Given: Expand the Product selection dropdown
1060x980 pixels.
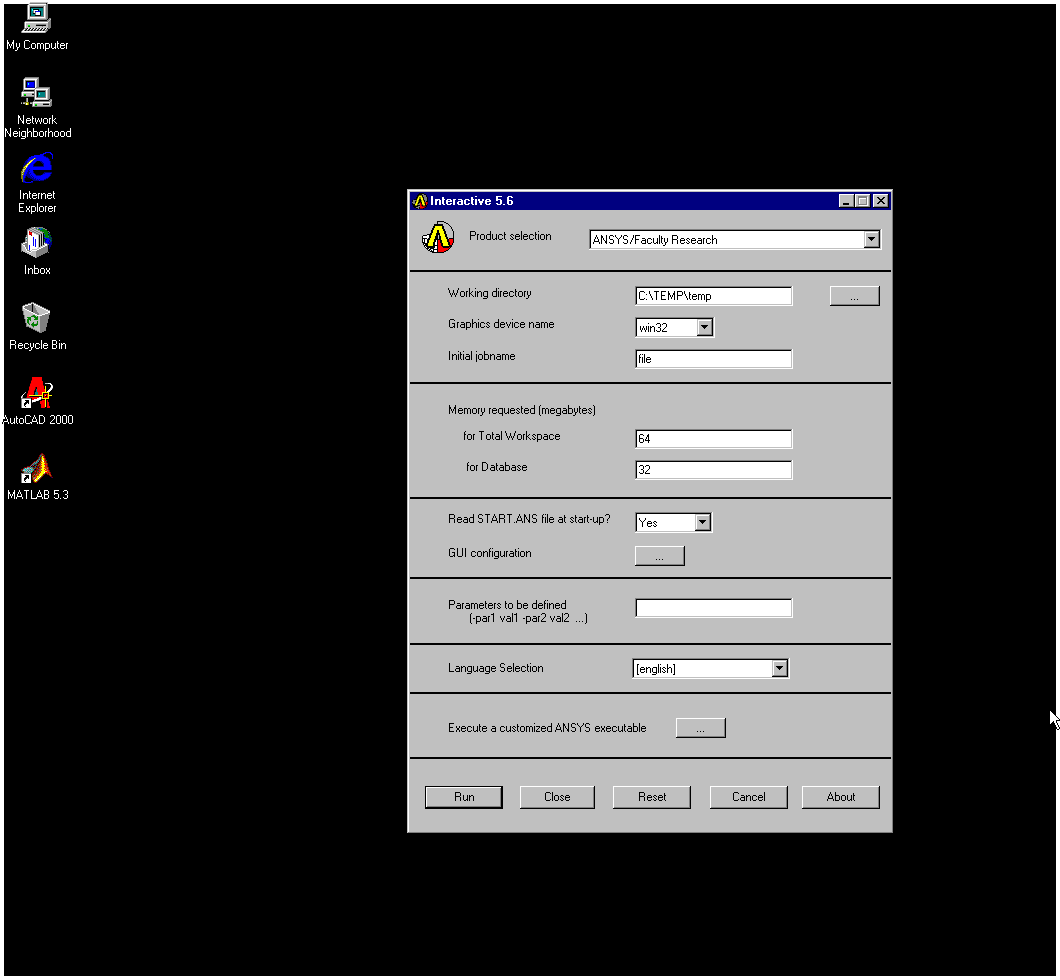Looking at the screenshot, I should pyautogui.click(x=871, y=239).
